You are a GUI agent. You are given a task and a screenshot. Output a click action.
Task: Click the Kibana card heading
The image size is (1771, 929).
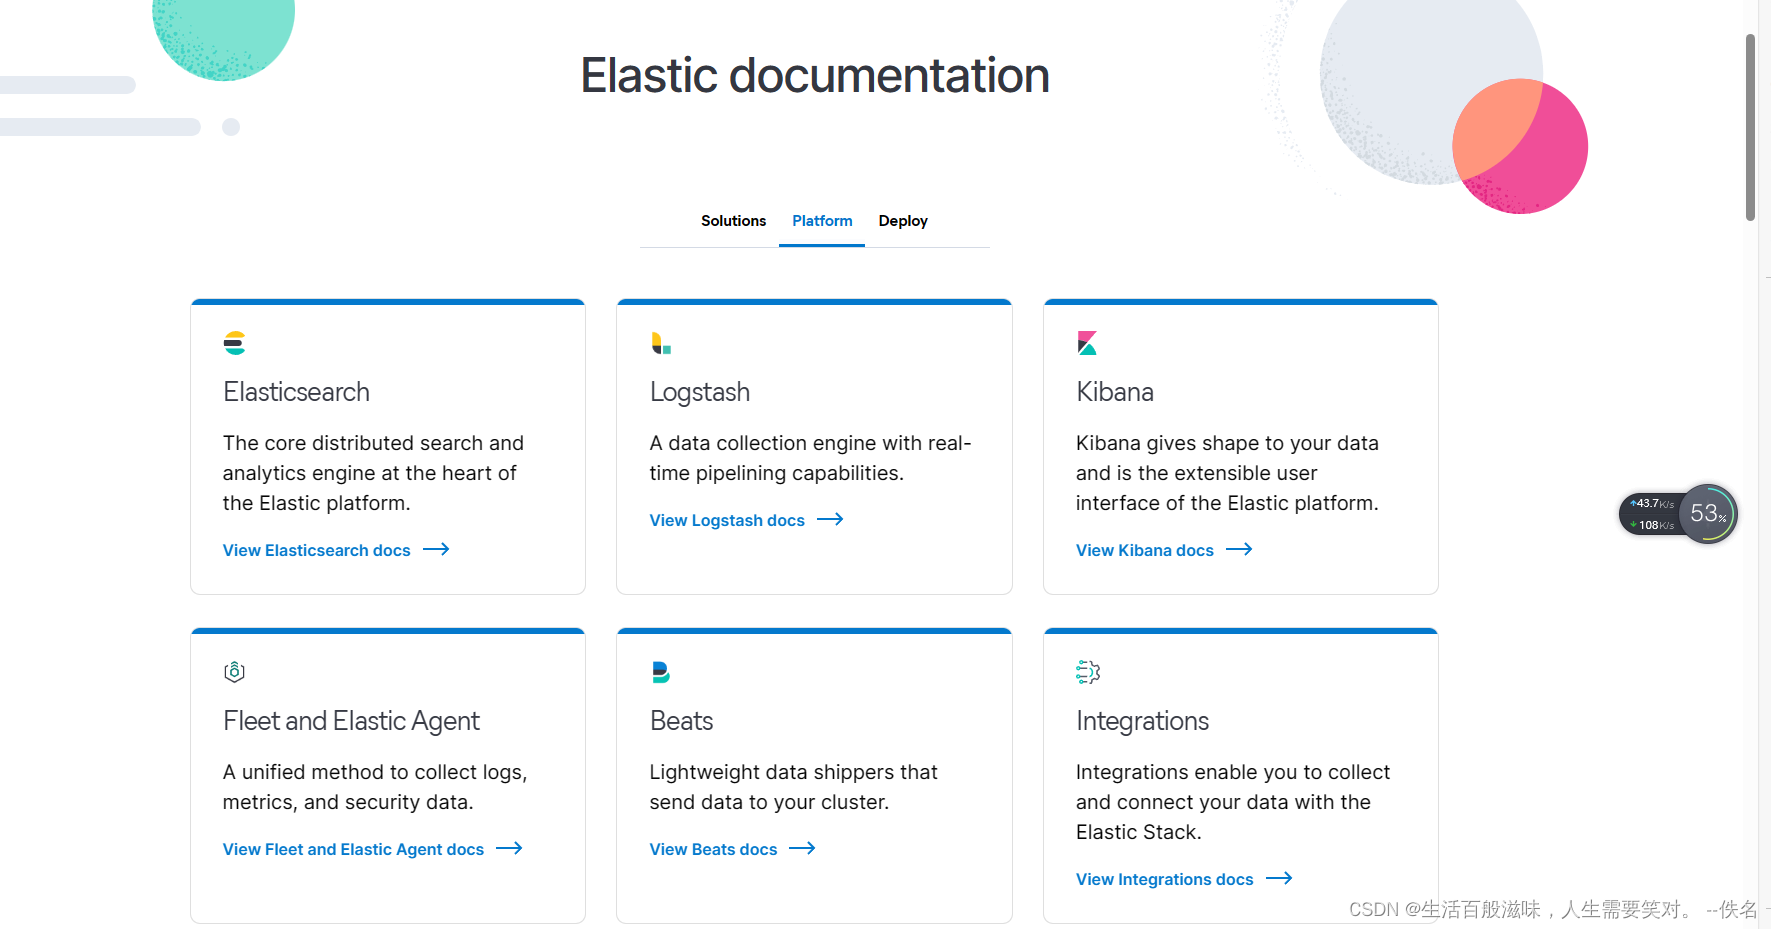pos(1115,392)
